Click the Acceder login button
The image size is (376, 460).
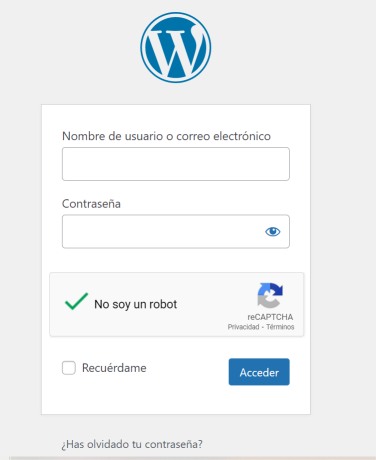[259, 372]
